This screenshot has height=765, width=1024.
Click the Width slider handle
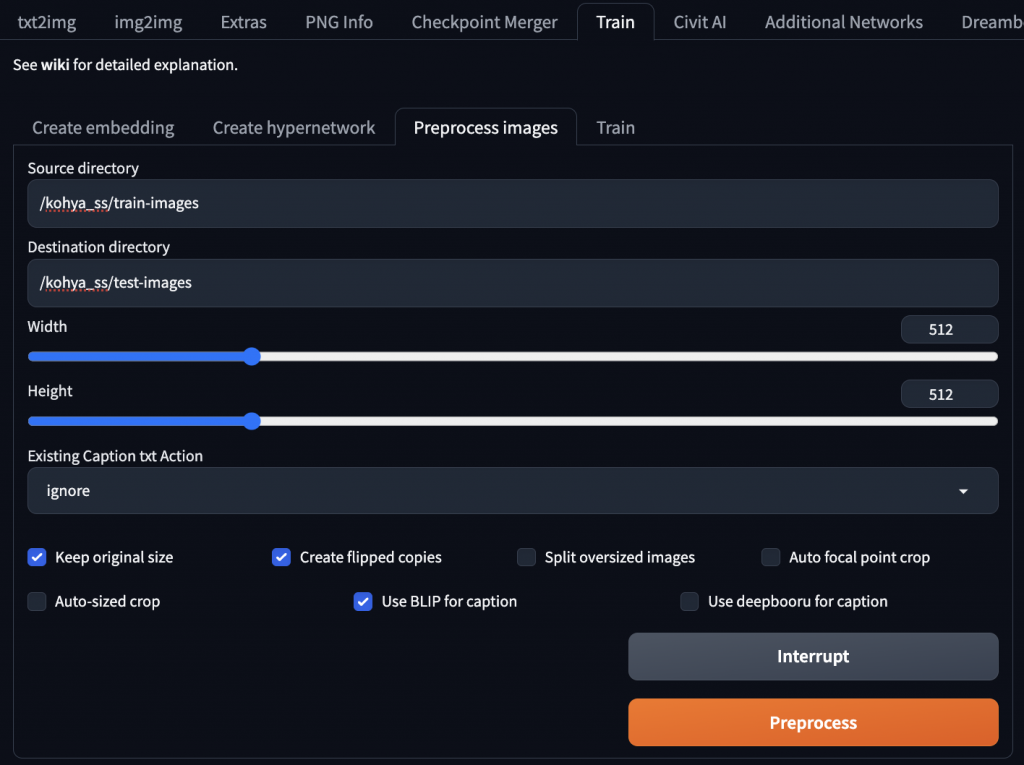(252, 356)
